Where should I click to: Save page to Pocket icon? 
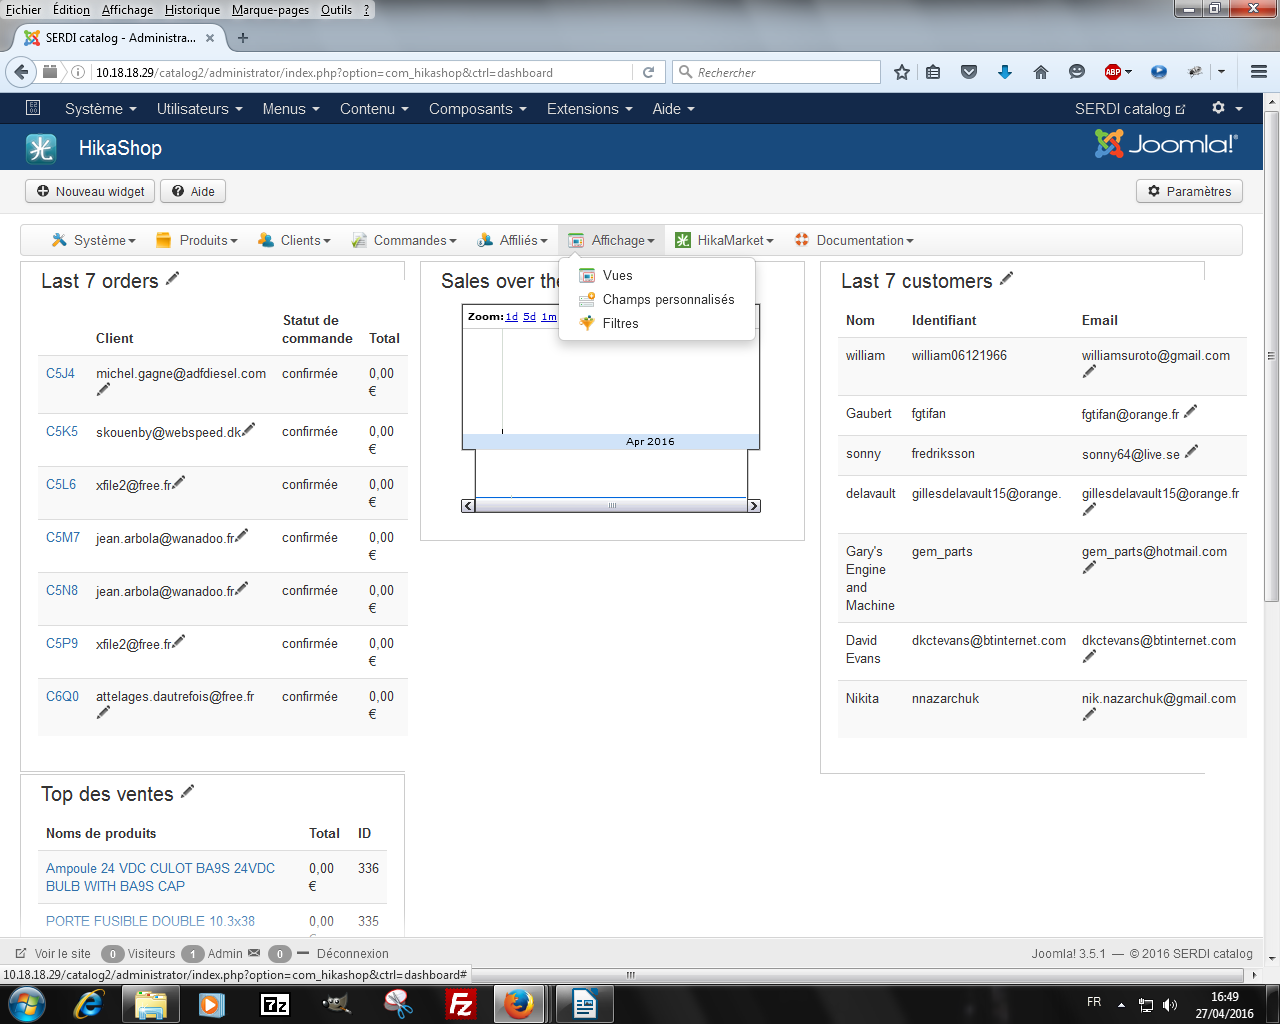(969, 72)
